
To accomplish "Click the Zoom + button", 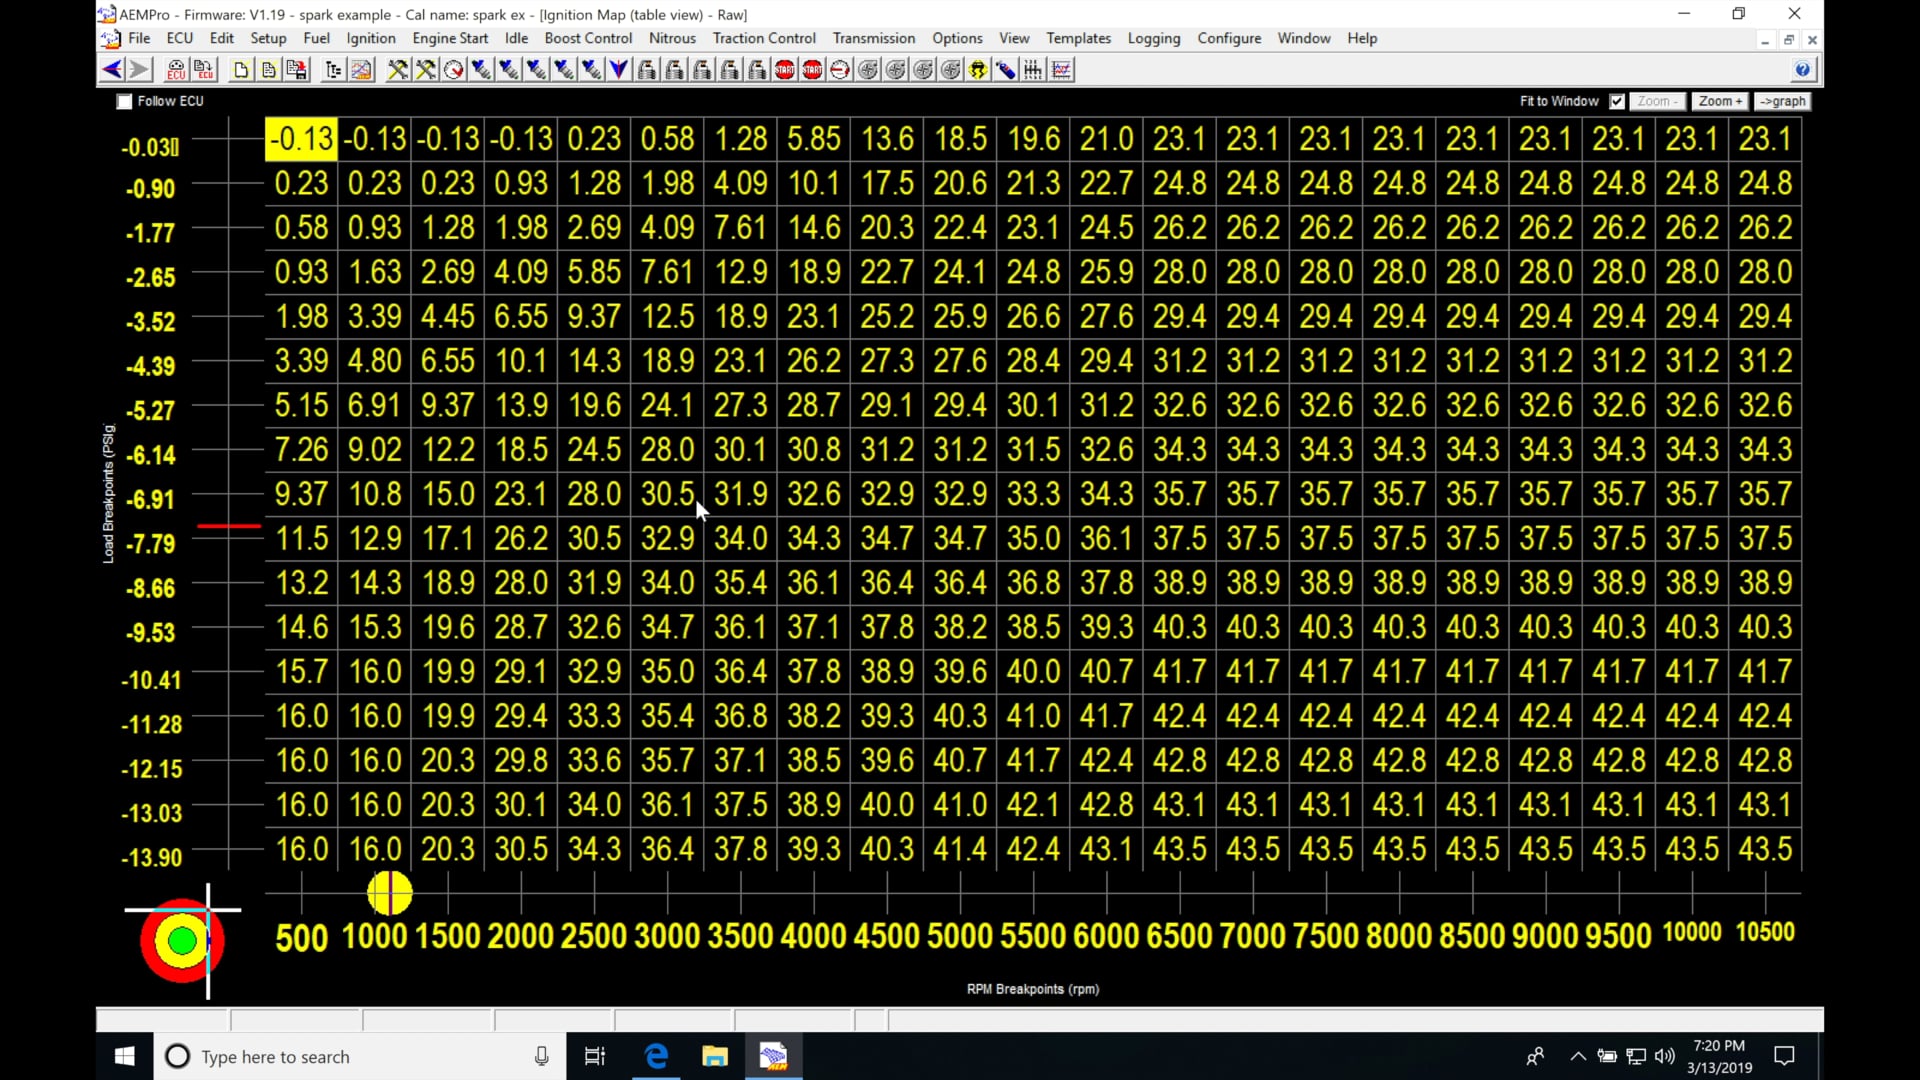I will tap(1720, 101).
